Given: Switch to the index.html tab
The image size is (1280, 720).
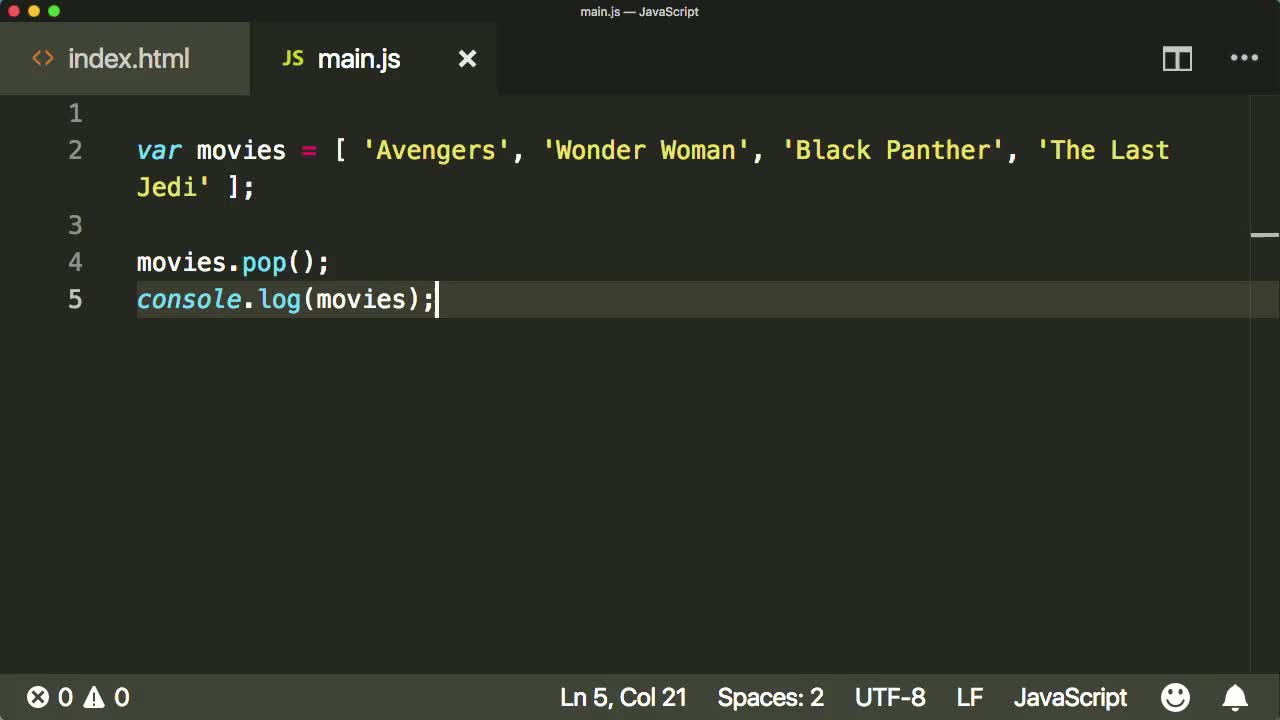Looking at the screenshot, I should click(x=128, y=59).
